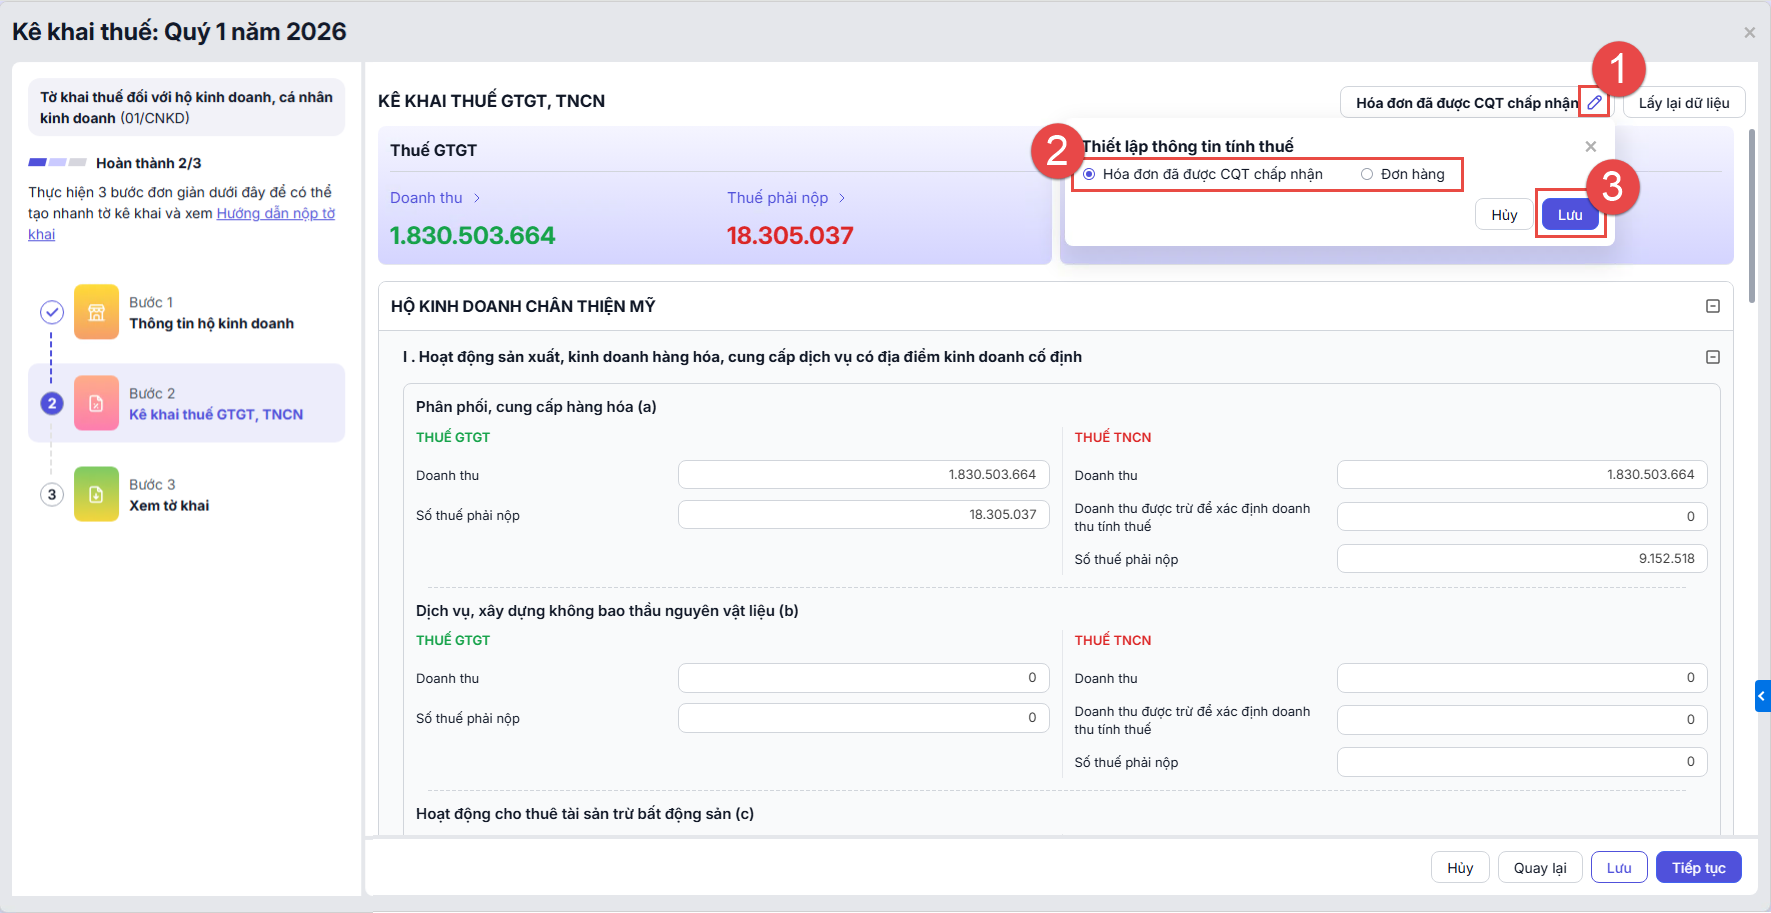This screenshot has height=913, width=1771.
Task: Click the Tiếp tục button
Action: 1698,867
